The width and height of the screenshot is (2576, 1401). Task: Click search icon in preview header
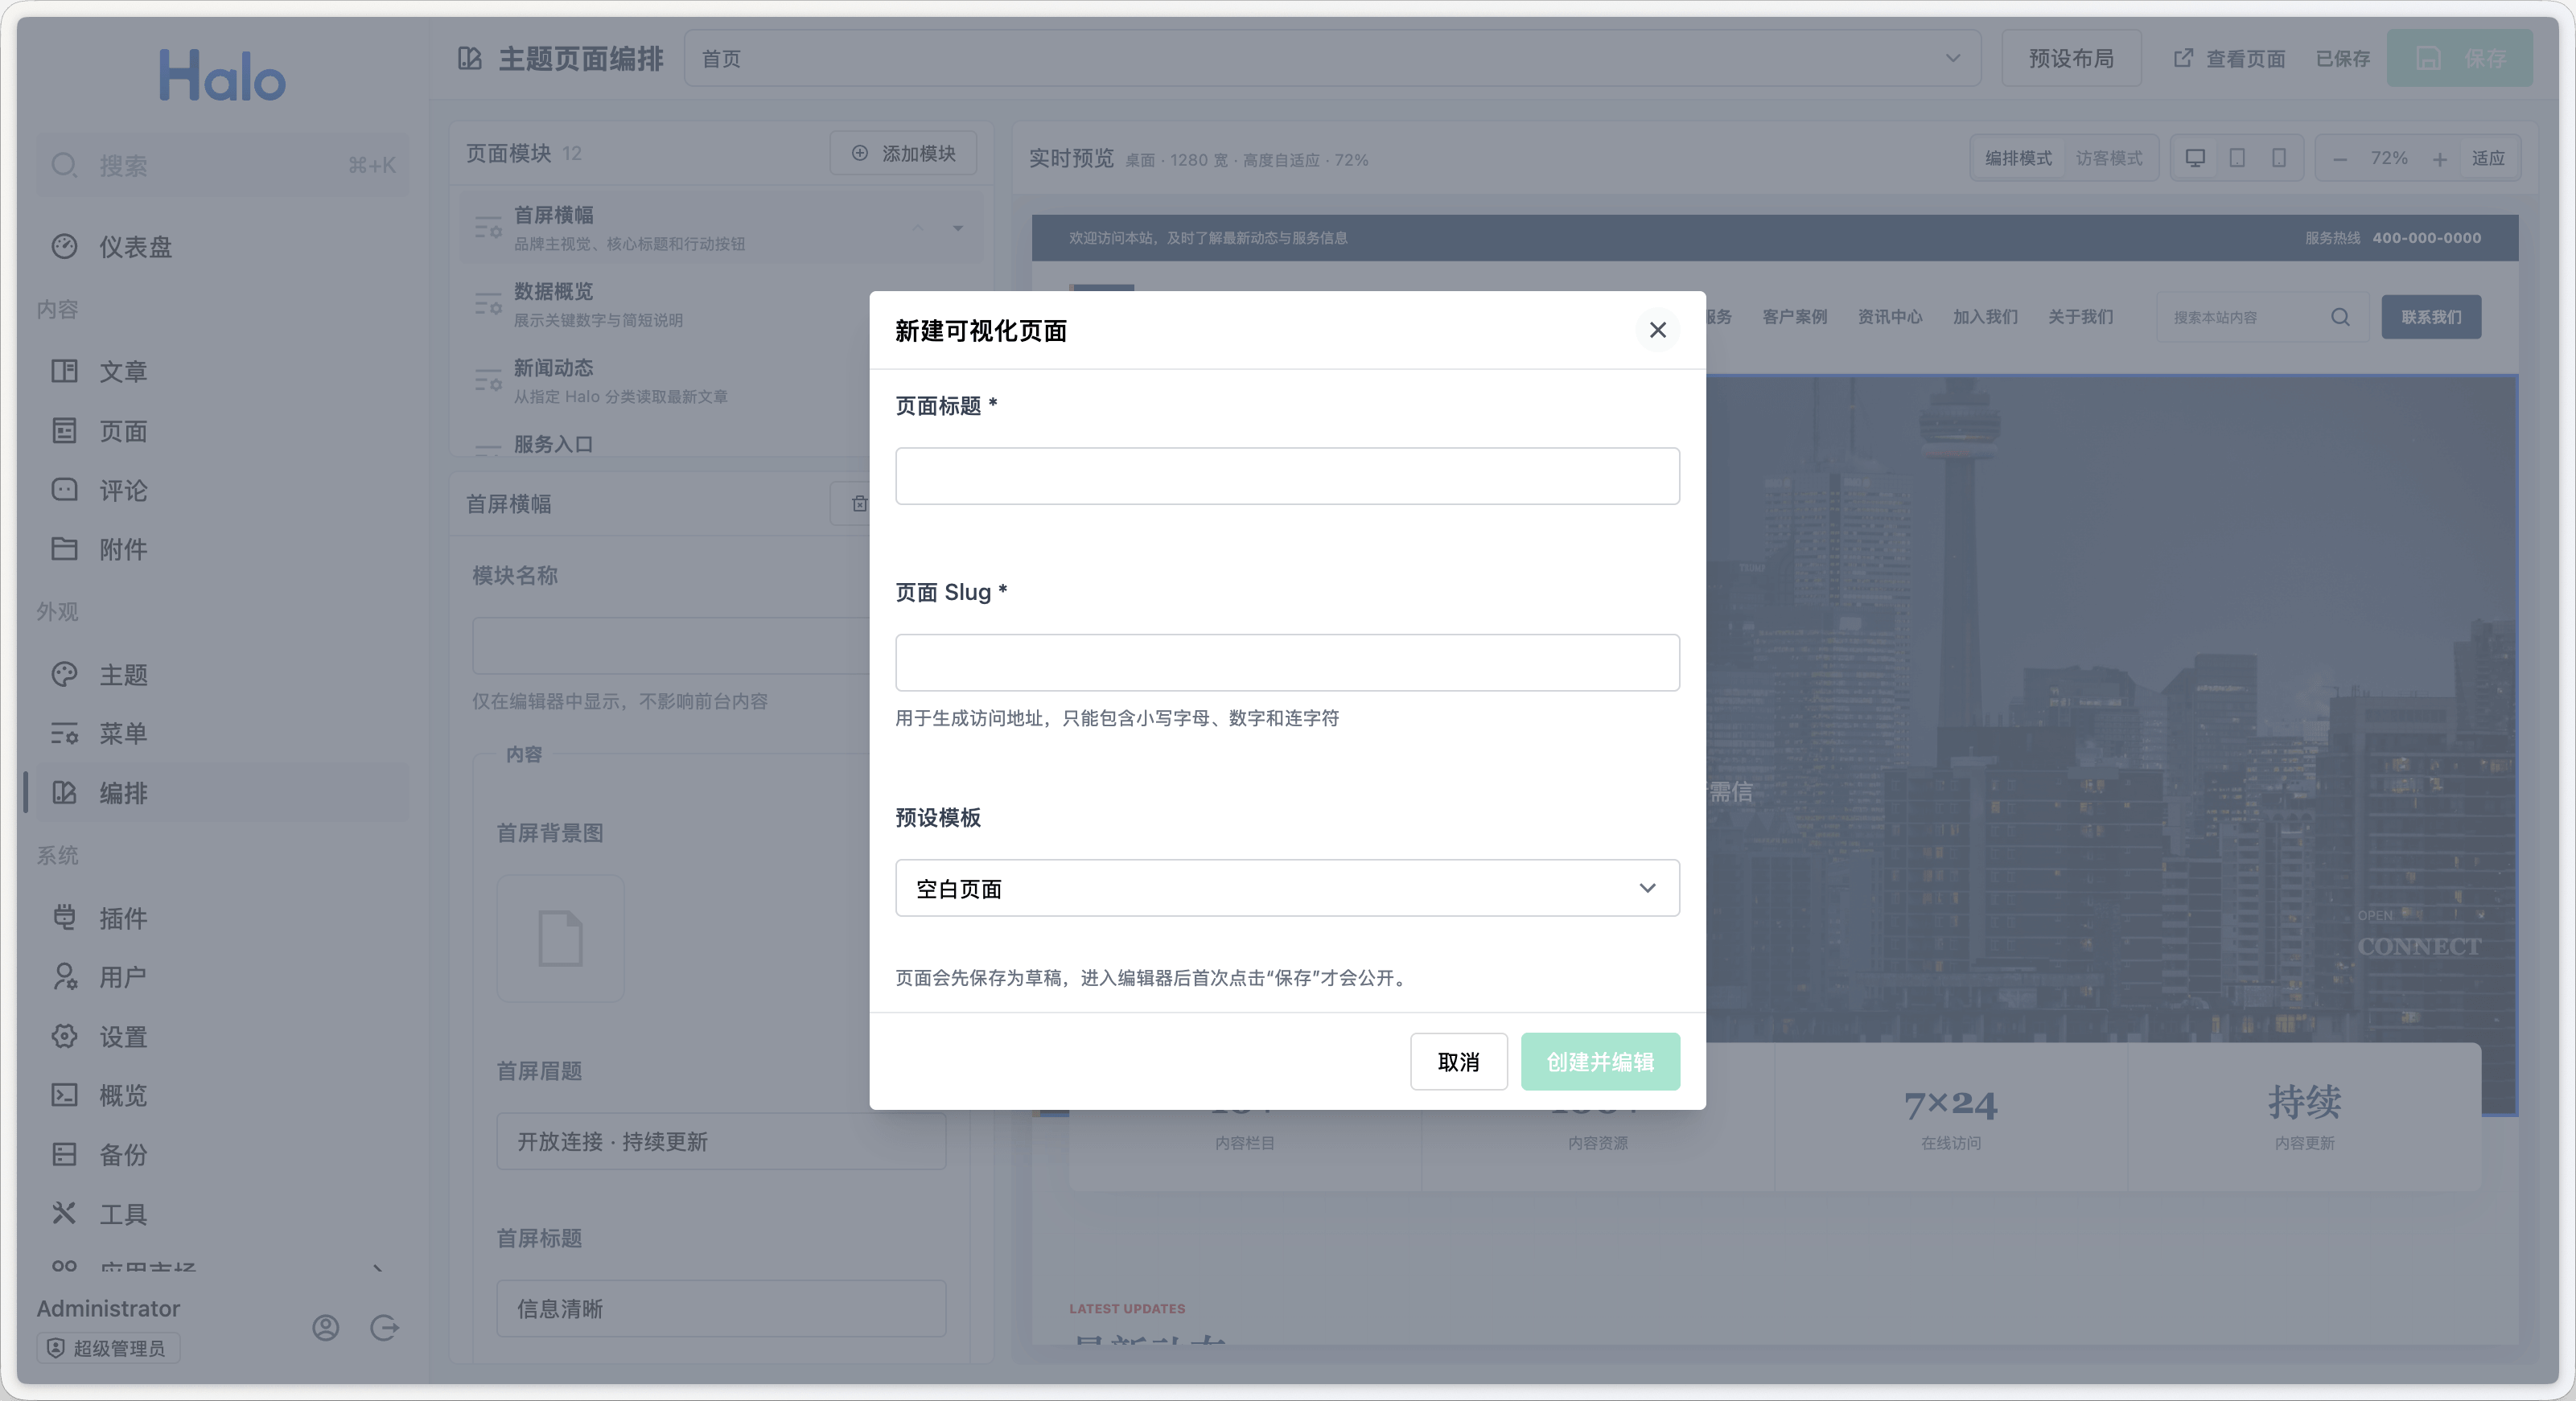click(2340, 317)
